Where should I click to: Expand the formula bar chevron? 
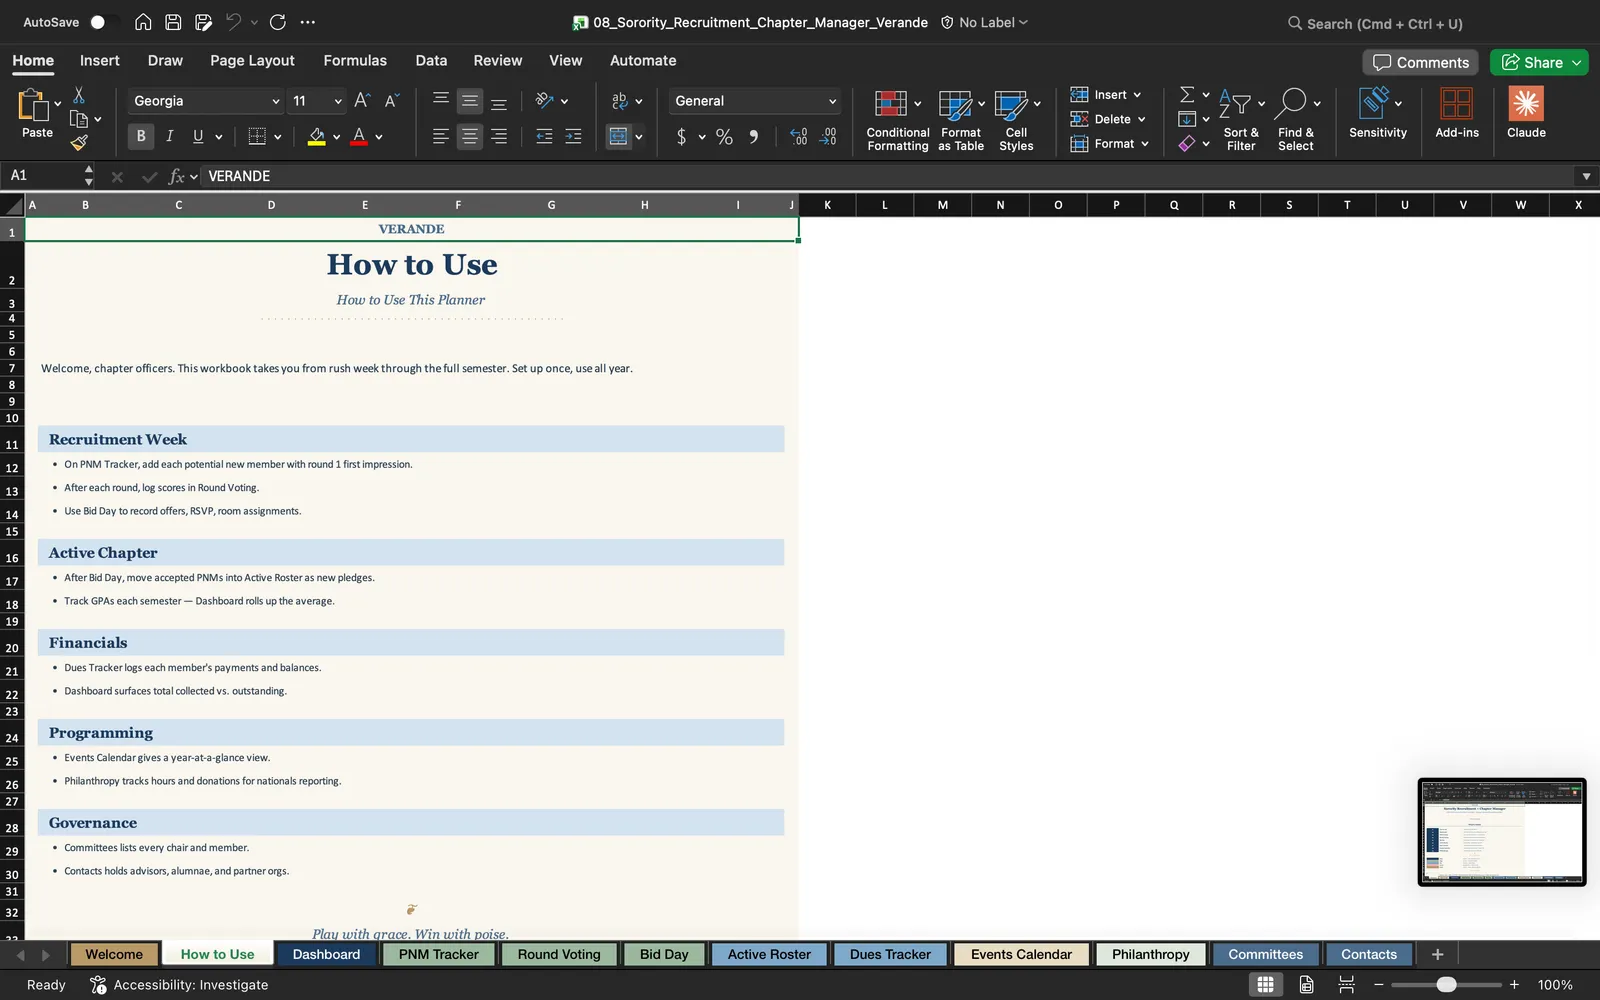point(1586,176)
